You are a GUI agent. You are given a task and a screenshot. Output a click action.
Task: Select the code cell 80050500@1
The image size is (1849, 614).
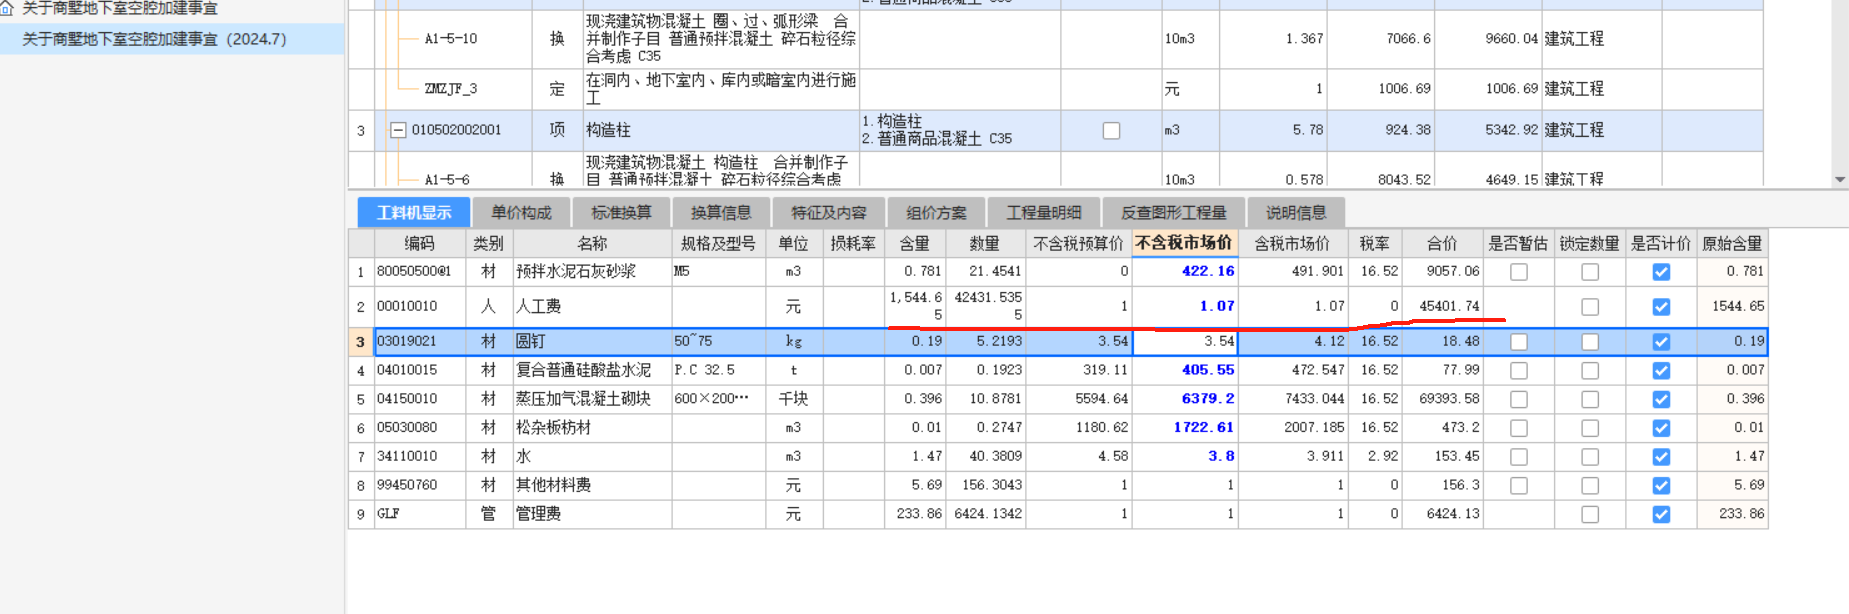[x=420, y=272]
